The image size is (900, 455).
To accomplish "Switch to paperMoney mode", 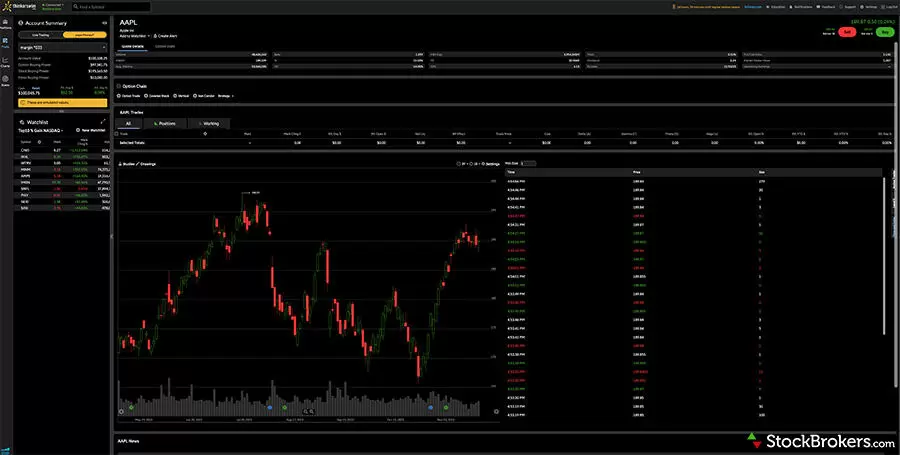I will point(83,34).
